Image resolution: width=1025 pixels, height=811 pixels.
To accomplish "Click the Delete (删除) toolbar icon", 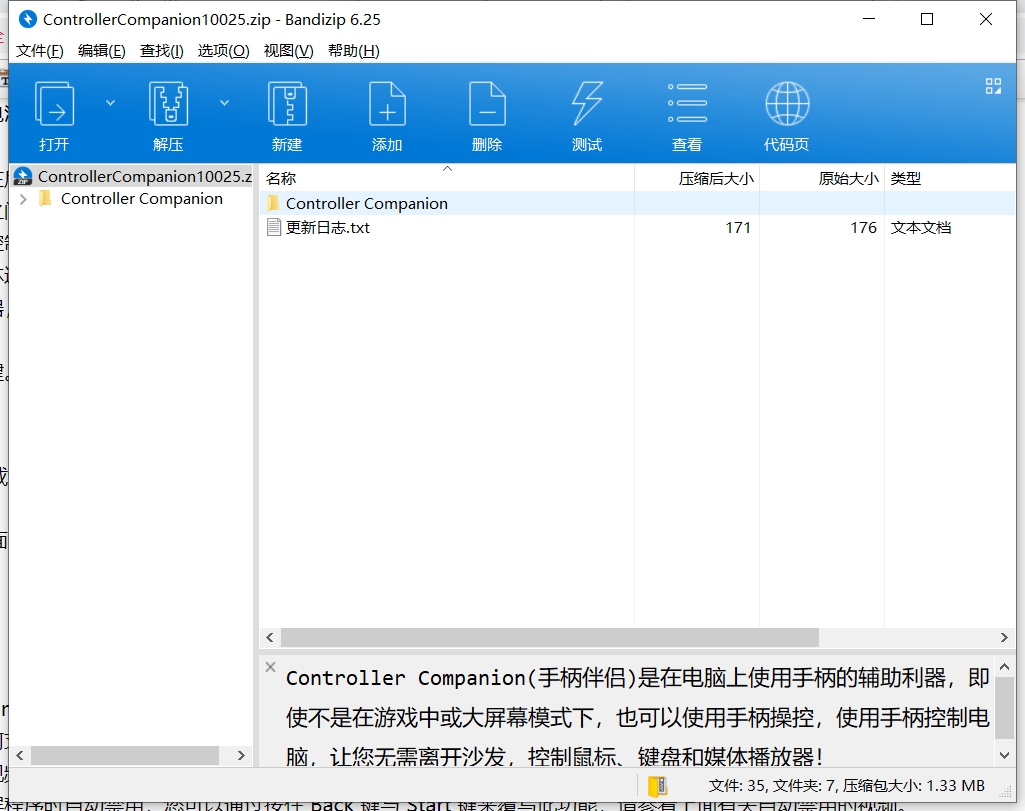I will pos(487,104).
